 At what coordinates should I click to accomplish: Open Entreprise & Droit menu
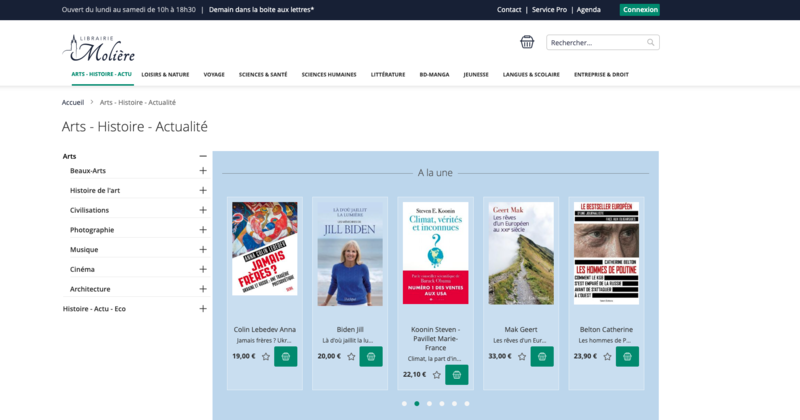click(602, 75)
